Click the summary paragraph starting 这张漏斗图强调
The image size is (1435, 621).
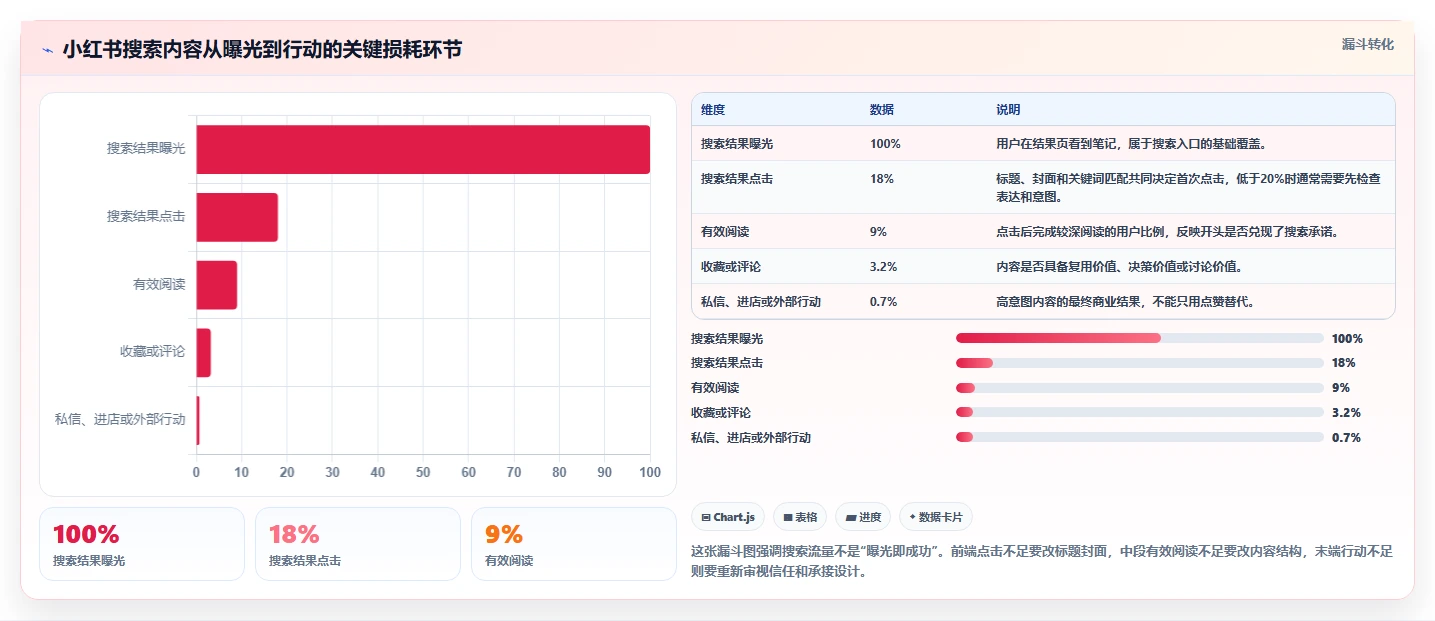coord(1042,561)
